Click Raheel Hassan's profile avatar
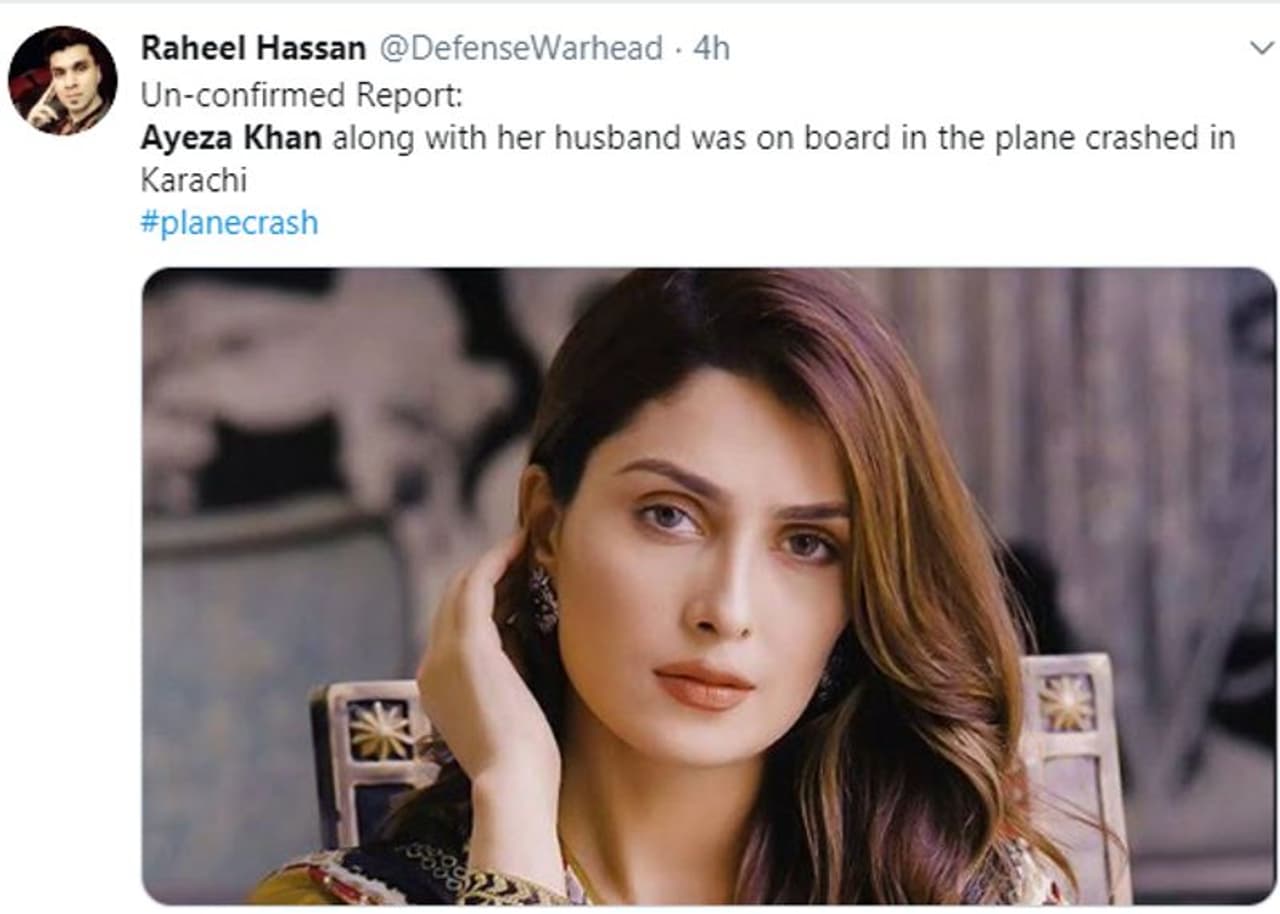This screenshot has width=1280, height=914. pyautogui.click(x=62, y=80)
